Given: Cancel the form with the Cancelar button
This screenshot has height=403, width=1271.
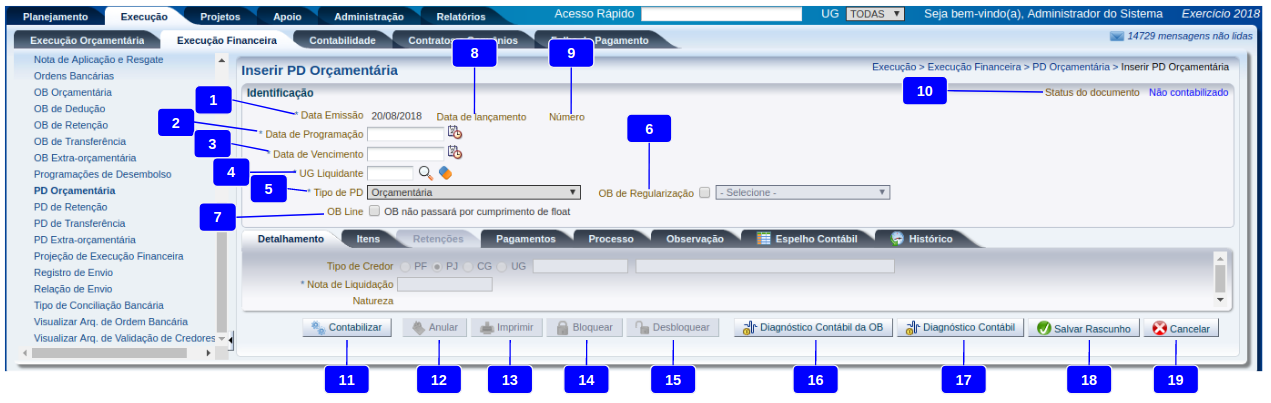Looking at the screenshot, I should click(x=1181, y=328).
